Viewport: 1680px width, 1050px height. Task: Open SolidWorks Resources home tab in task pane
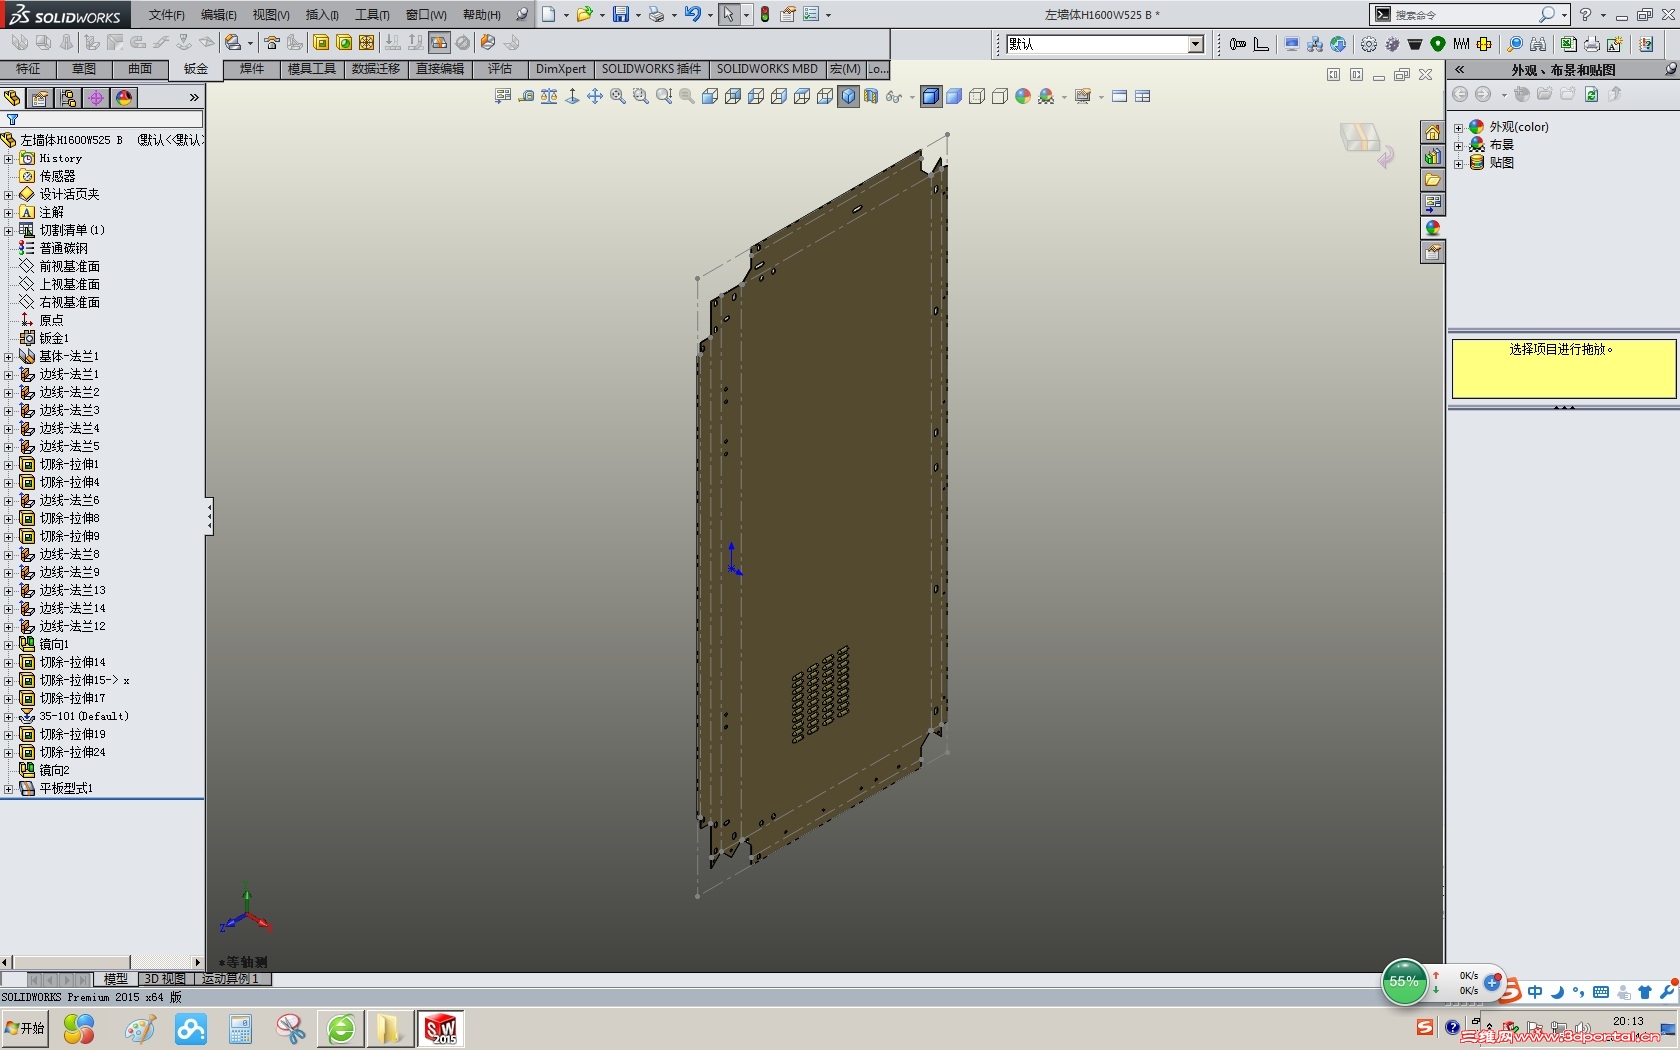(x=1432, y=132)
